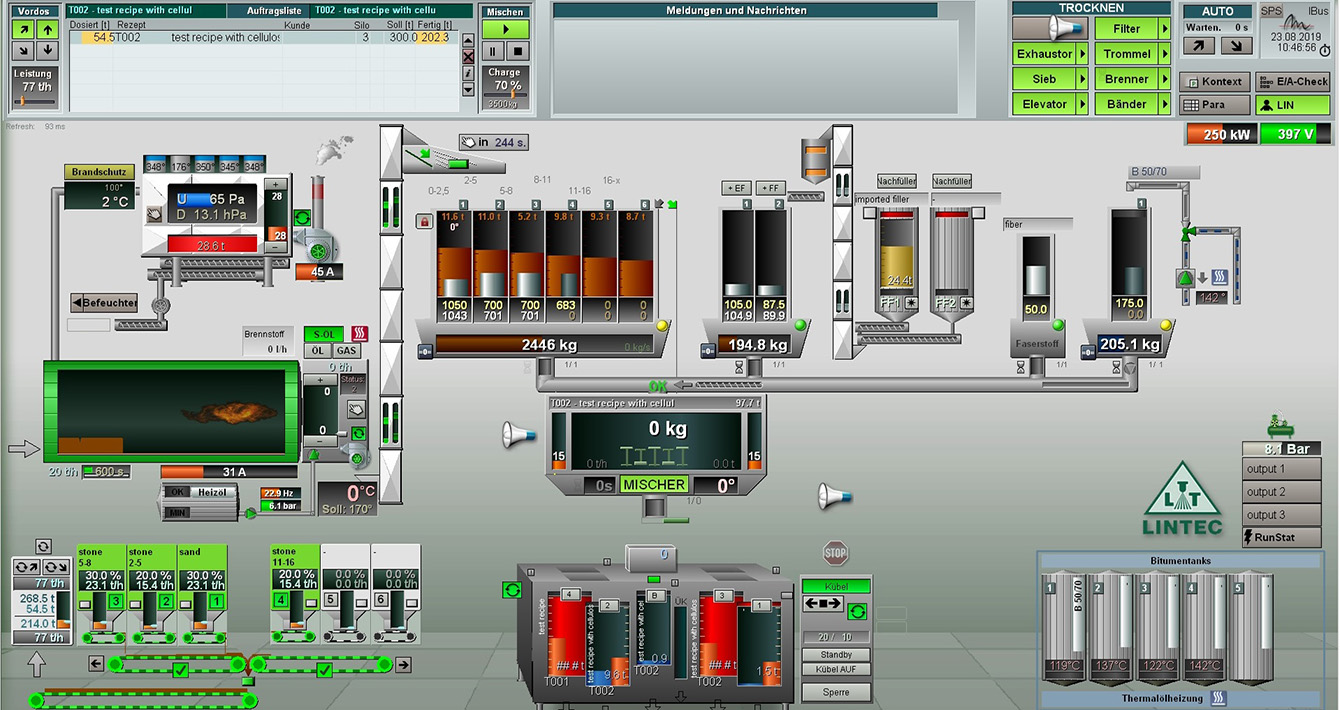Image resolution: width=1340 pixels, height=710 pixels.
Task: Expand the Brenner arrow menu
Action: pos(1164,79)
